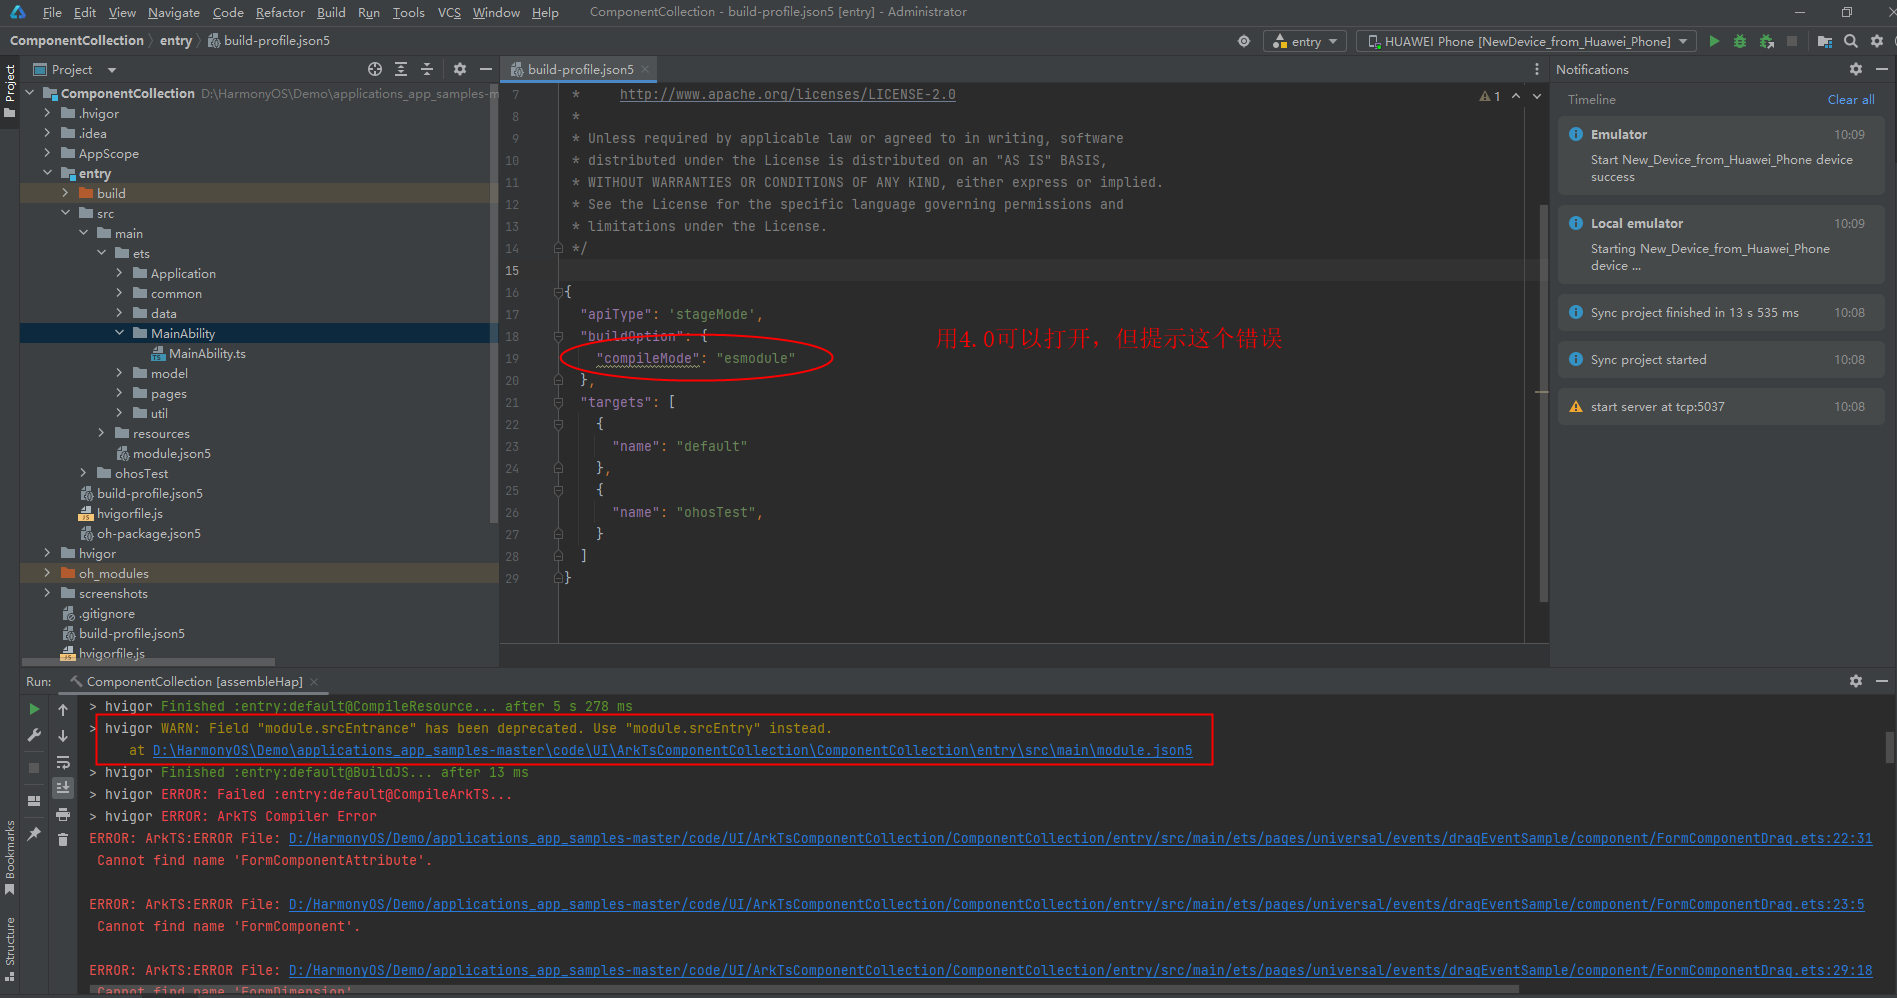Click the Debug bug icon
1897x998 pixels.
point(1740,41)
